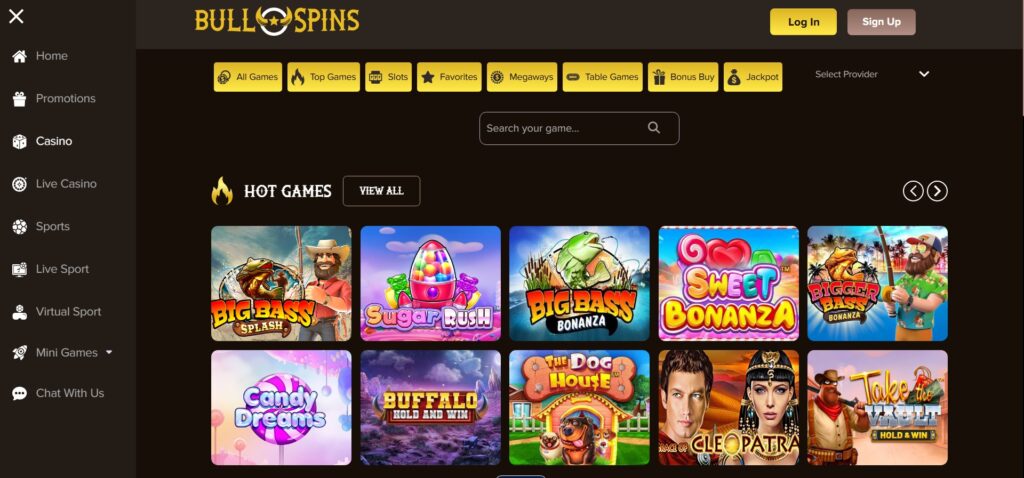Select the Live Casino chip icon

(20, 184)
